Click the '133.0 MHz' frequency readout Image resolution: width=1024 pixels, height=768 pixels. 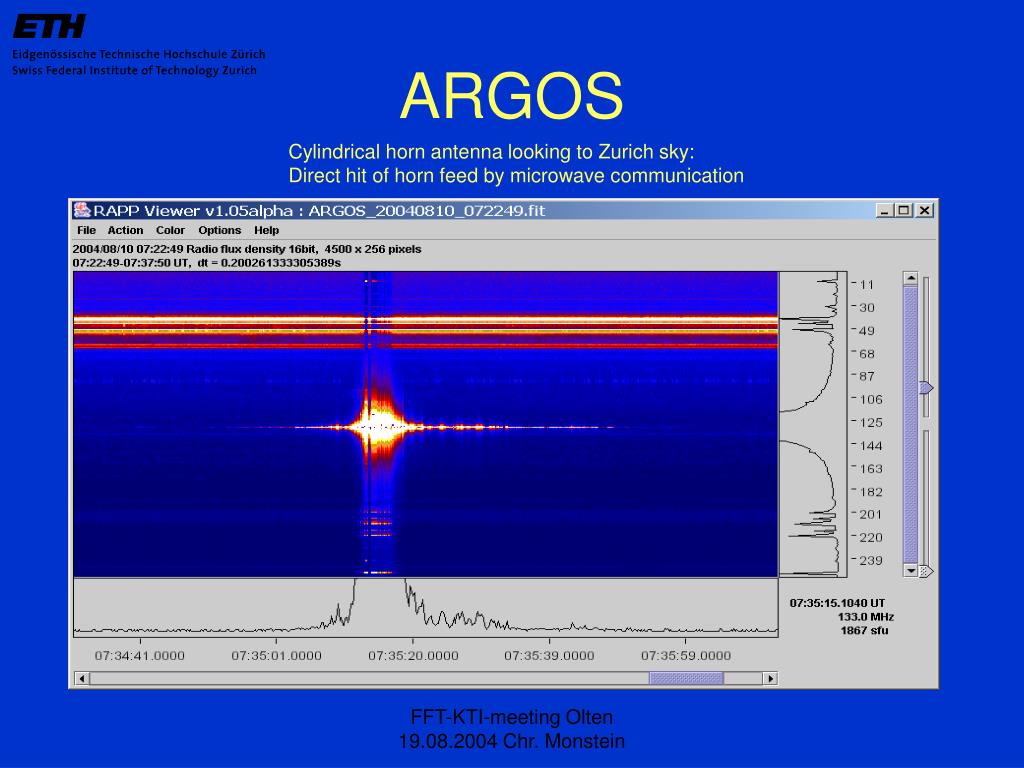[x=865, y=616]
